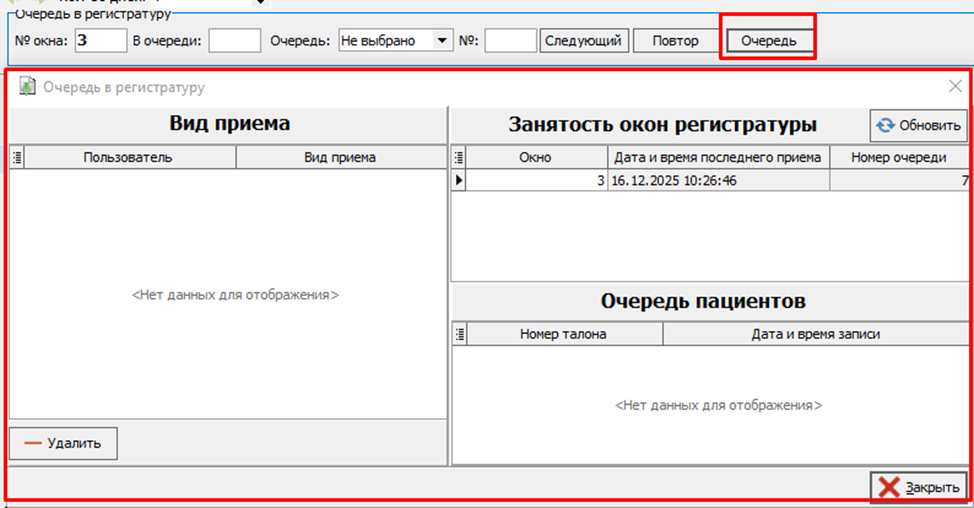This screenshot has height=508, width=974.
Task: Click the Обновить refresh button
Action: (918, 125)
